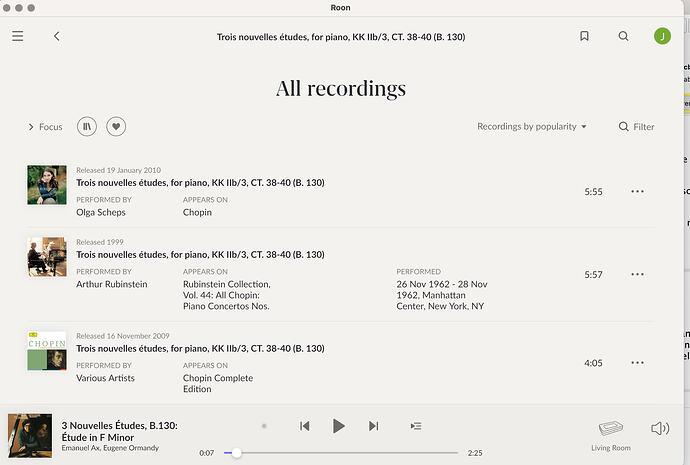
Task: Open Arthur Rubinstein album cover thumbnail
Action: 47,257
